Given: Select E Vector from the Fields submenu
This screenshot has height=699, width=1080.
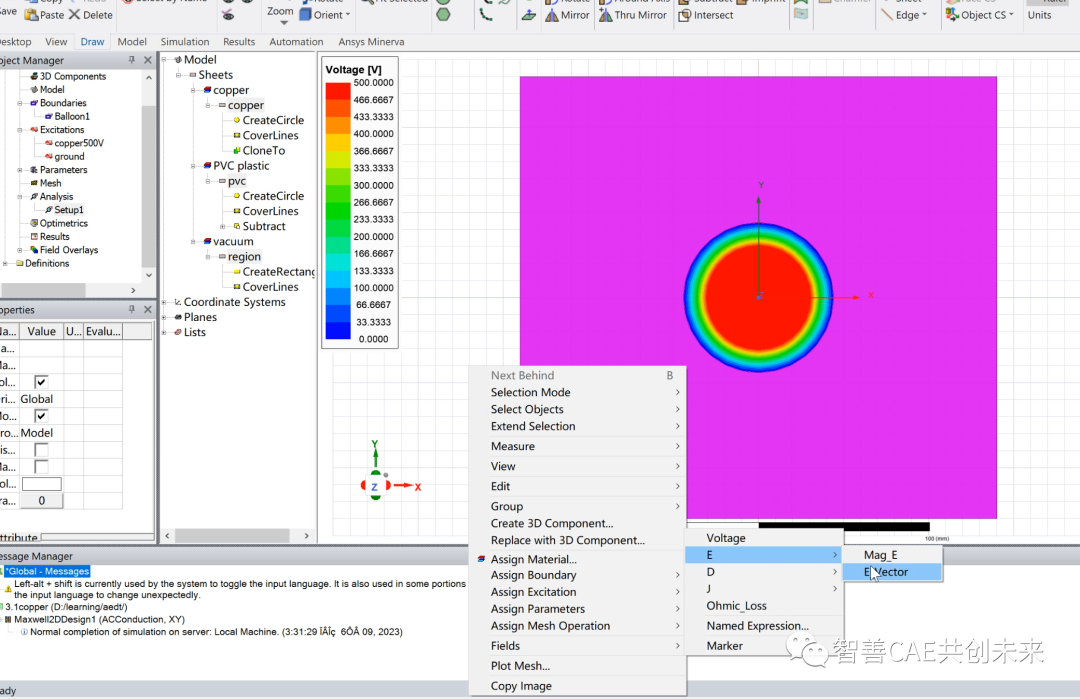Looking at the screenshot, I should tap(888, 571).
